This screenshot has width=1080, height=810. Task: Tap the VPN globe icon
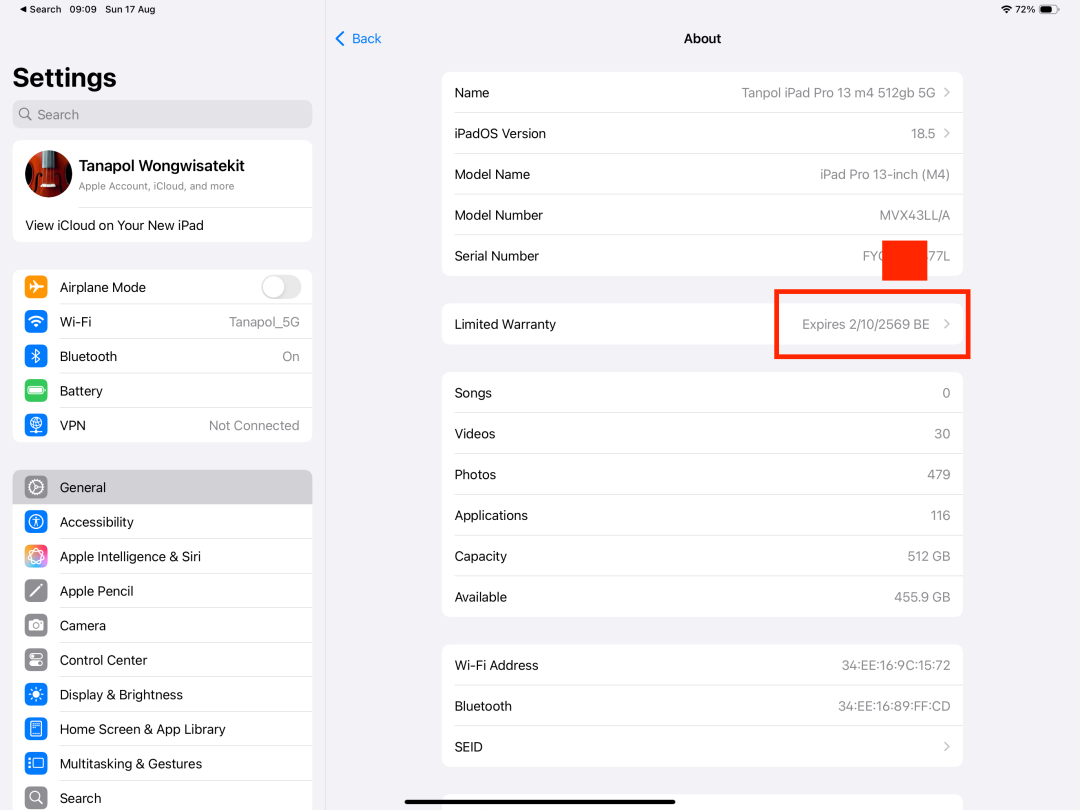36,425
